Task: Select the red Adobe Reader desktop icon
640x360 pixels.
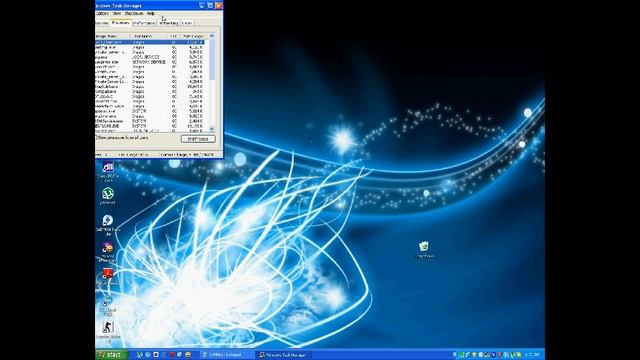Action: tap(108, 276)
